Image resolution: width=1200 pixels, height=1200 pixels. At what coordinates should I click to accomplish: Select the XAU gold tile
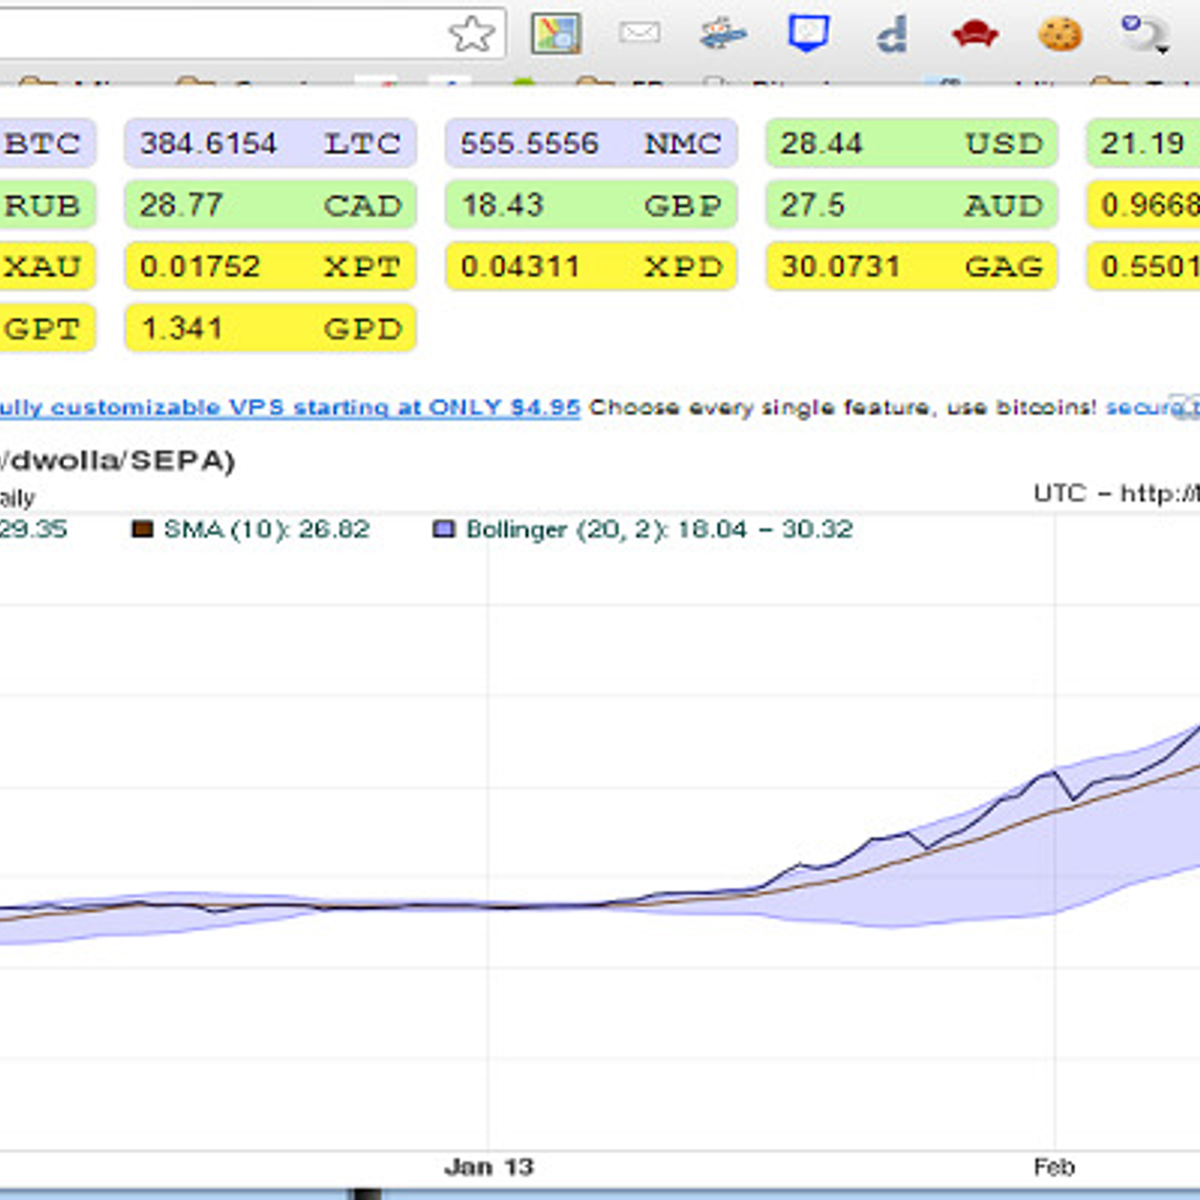click(x=47, y=266)
